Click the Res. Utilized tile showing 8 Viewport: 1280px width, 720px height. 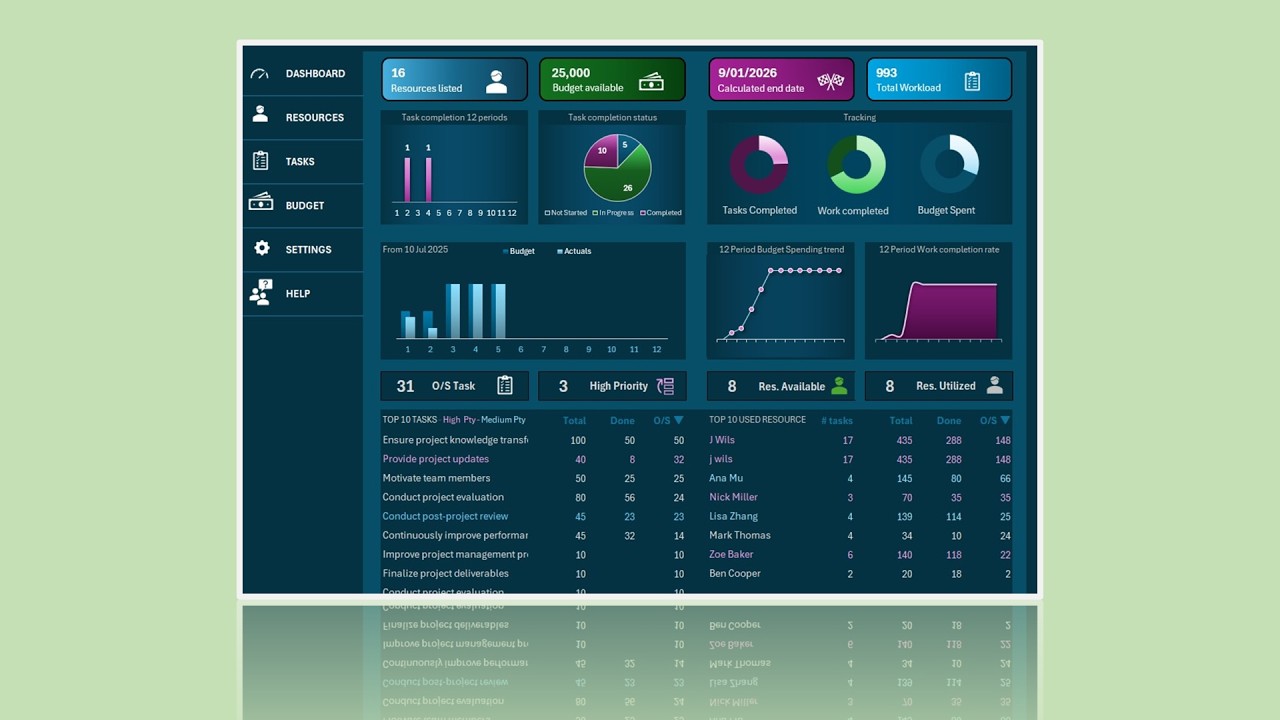pos(939,386)
